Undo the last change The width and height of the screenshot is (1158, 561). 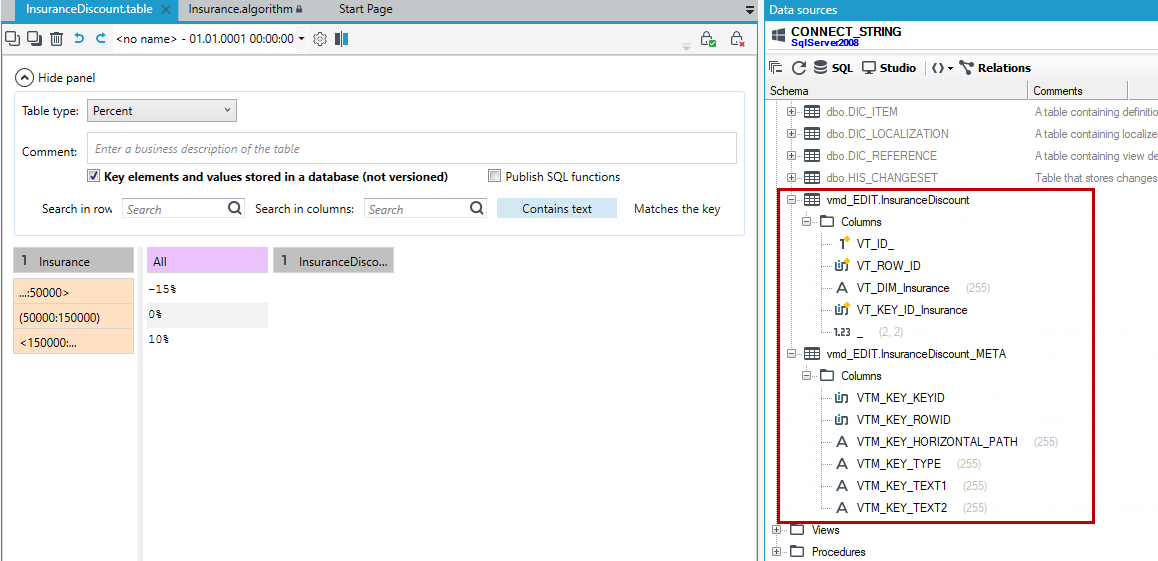(x=79, y=38)
